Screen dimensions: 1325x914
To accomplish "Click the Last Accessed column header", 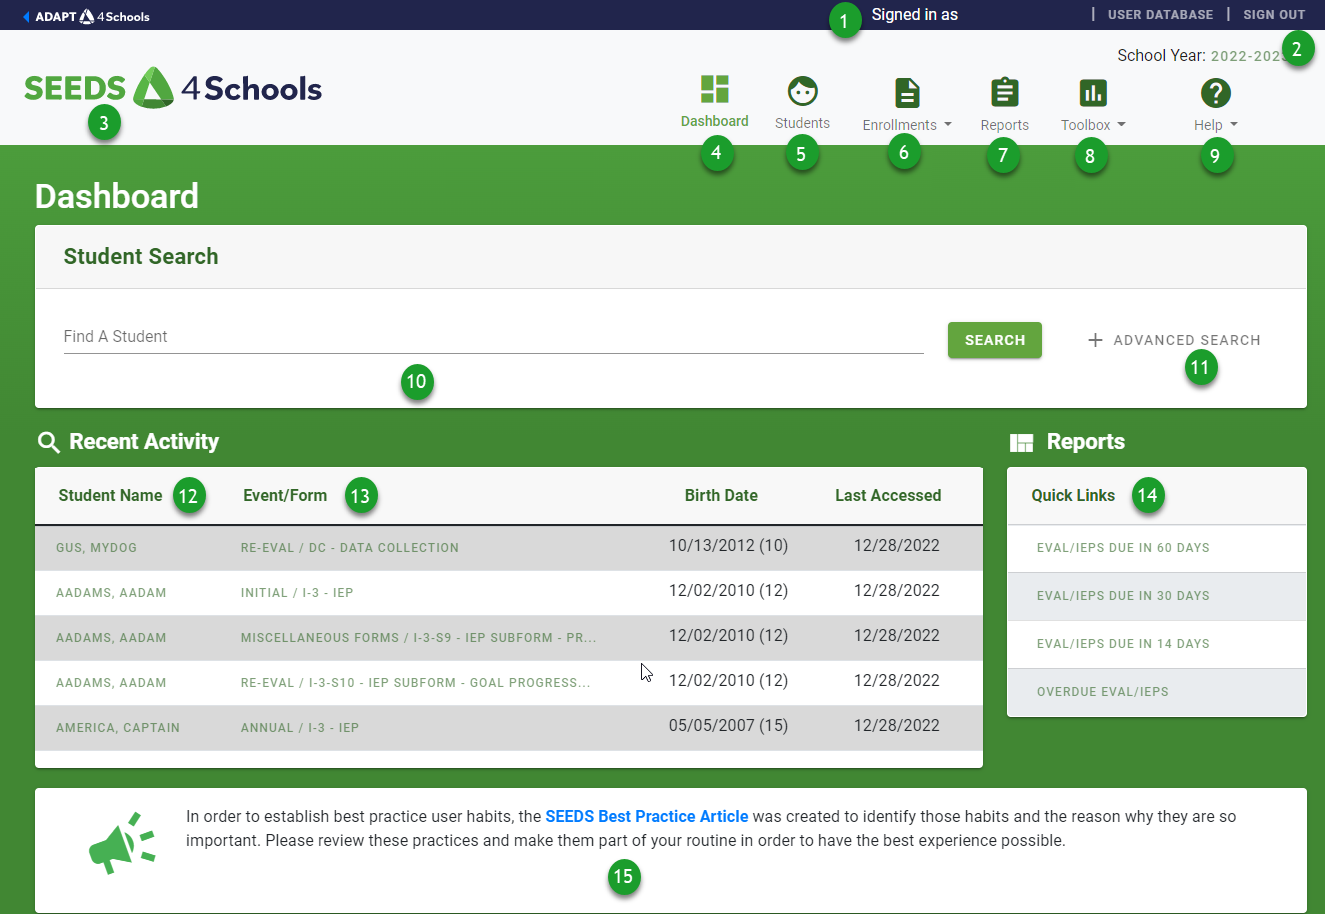I will click(x=888, y=496).
